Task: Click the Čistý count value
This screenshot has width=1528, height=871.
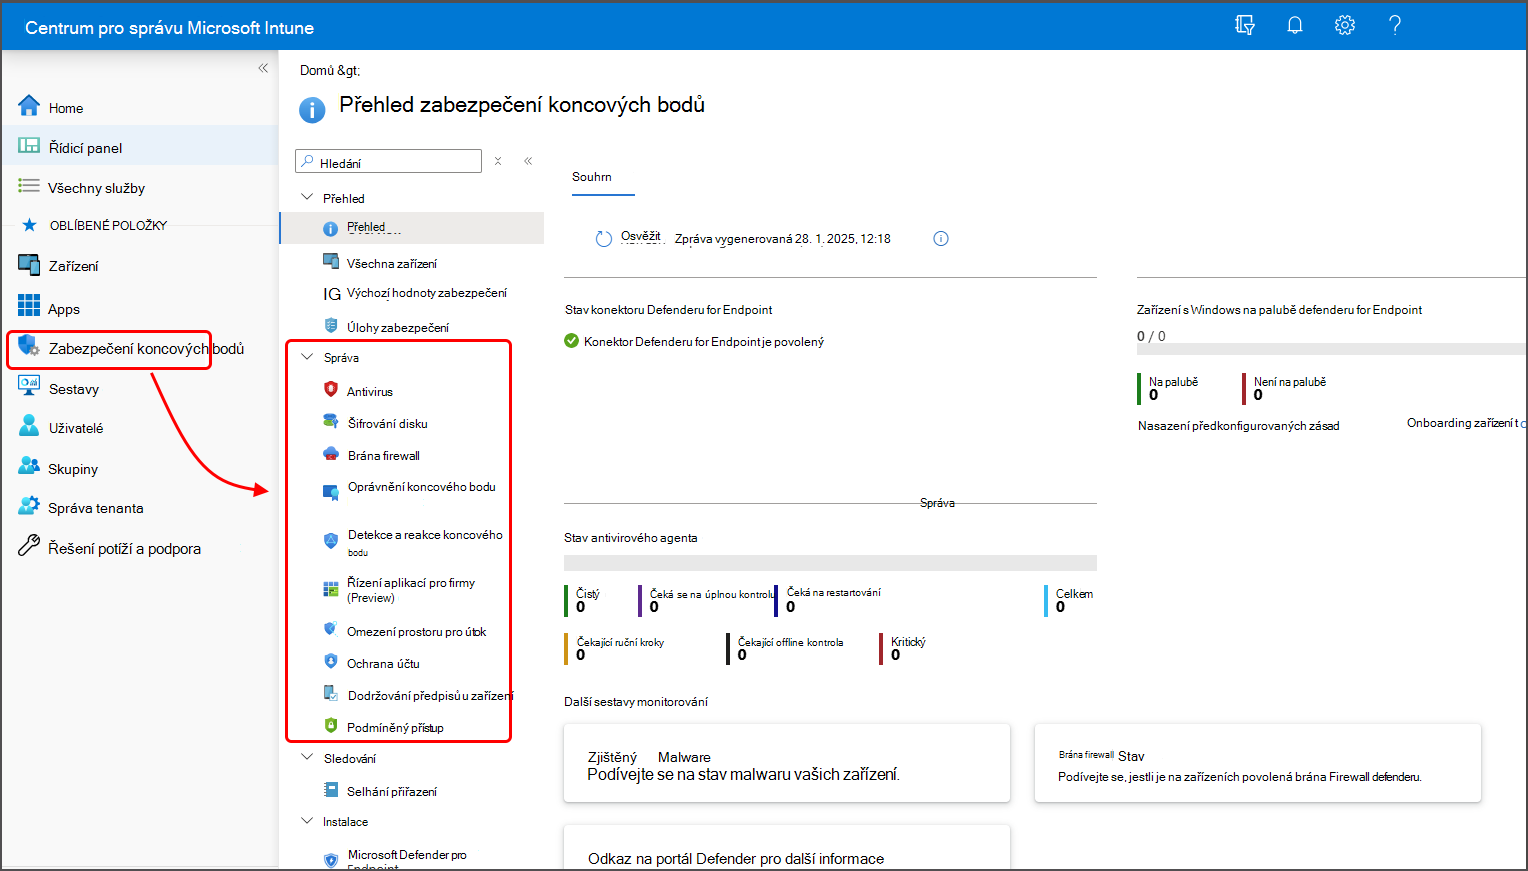Action: 581,607
